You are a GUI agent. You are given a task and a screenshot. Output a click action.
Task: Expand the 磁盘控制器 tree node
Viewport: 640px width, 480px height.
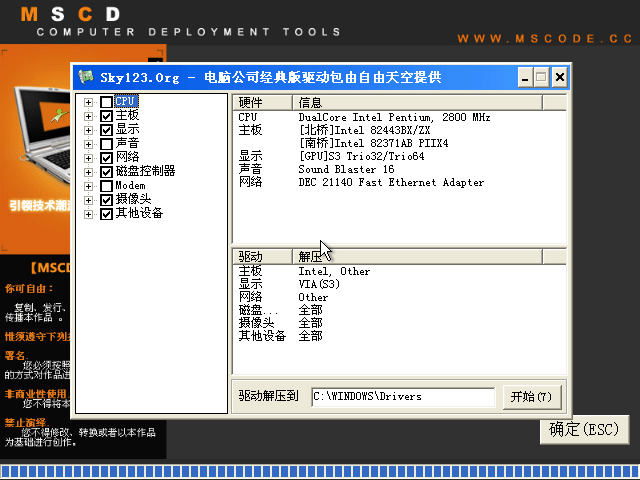[88, 172]
